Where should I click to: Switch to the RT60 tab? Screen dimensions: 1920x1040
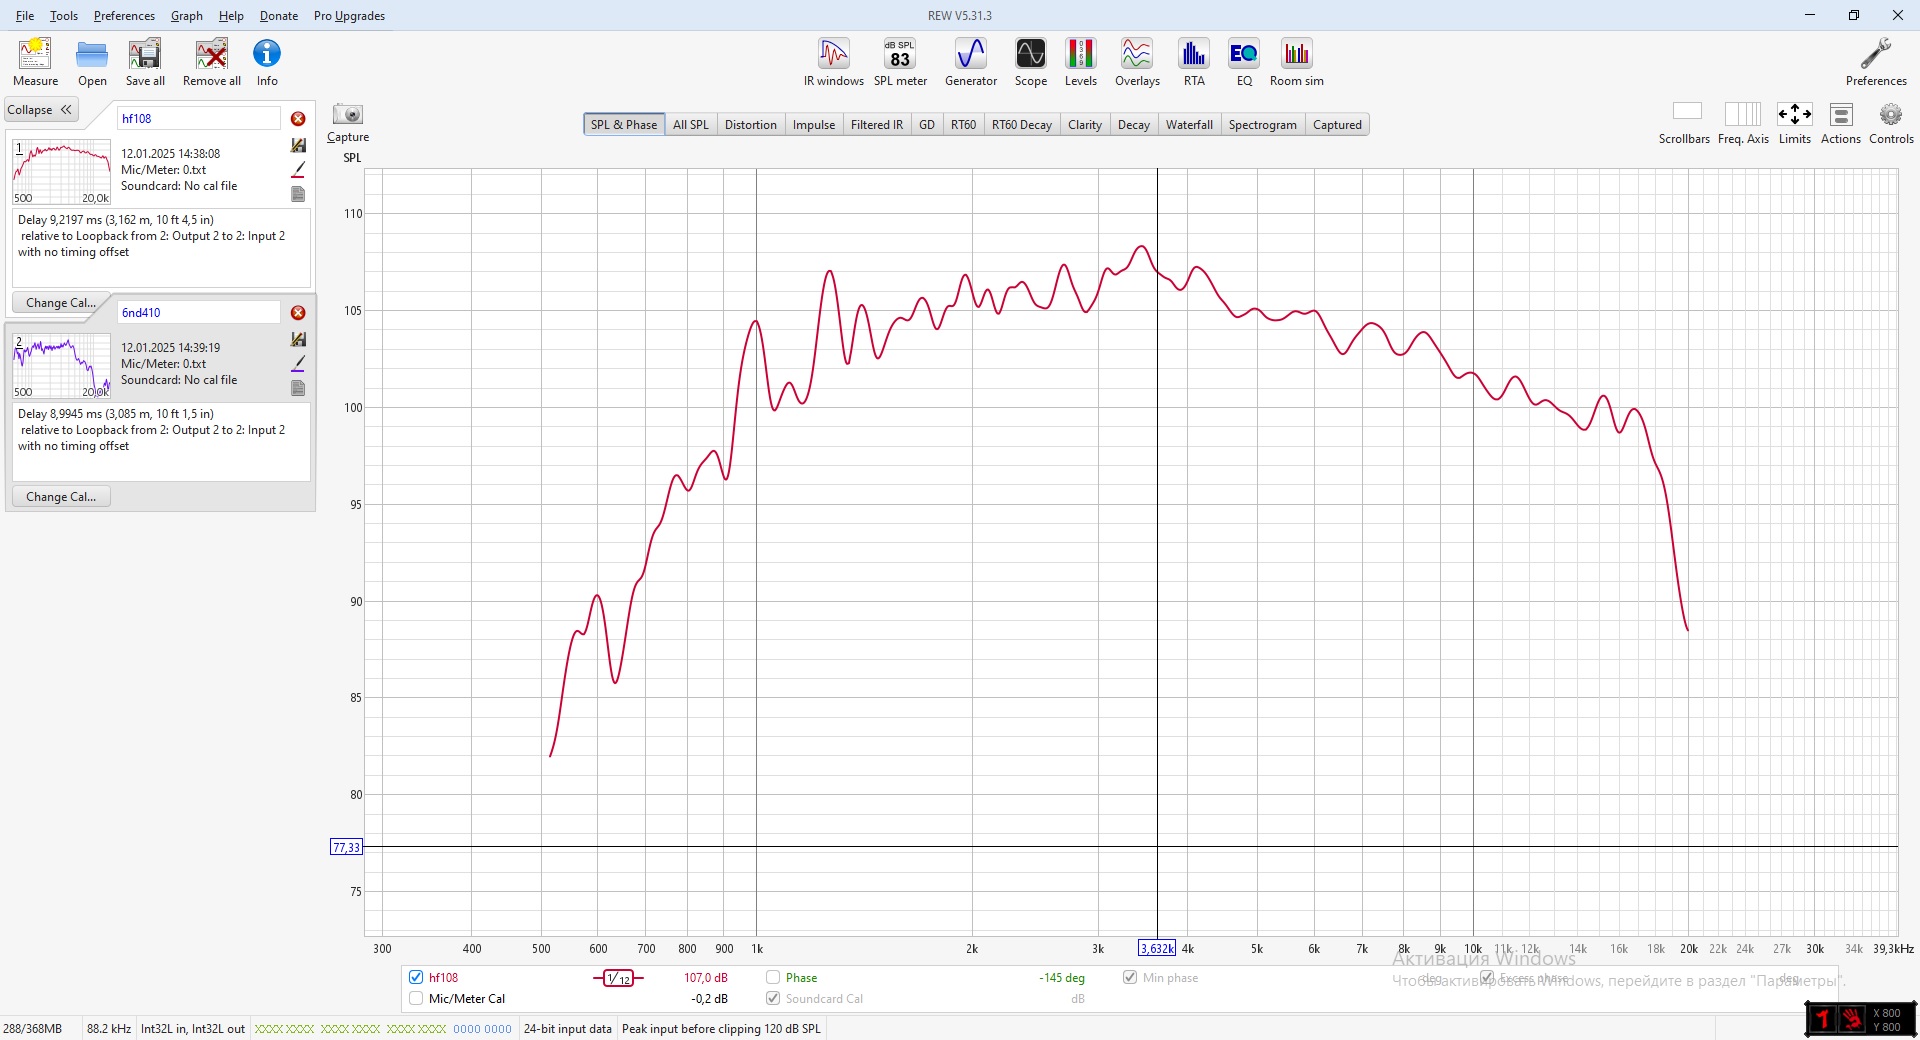(x=963, y=125)
